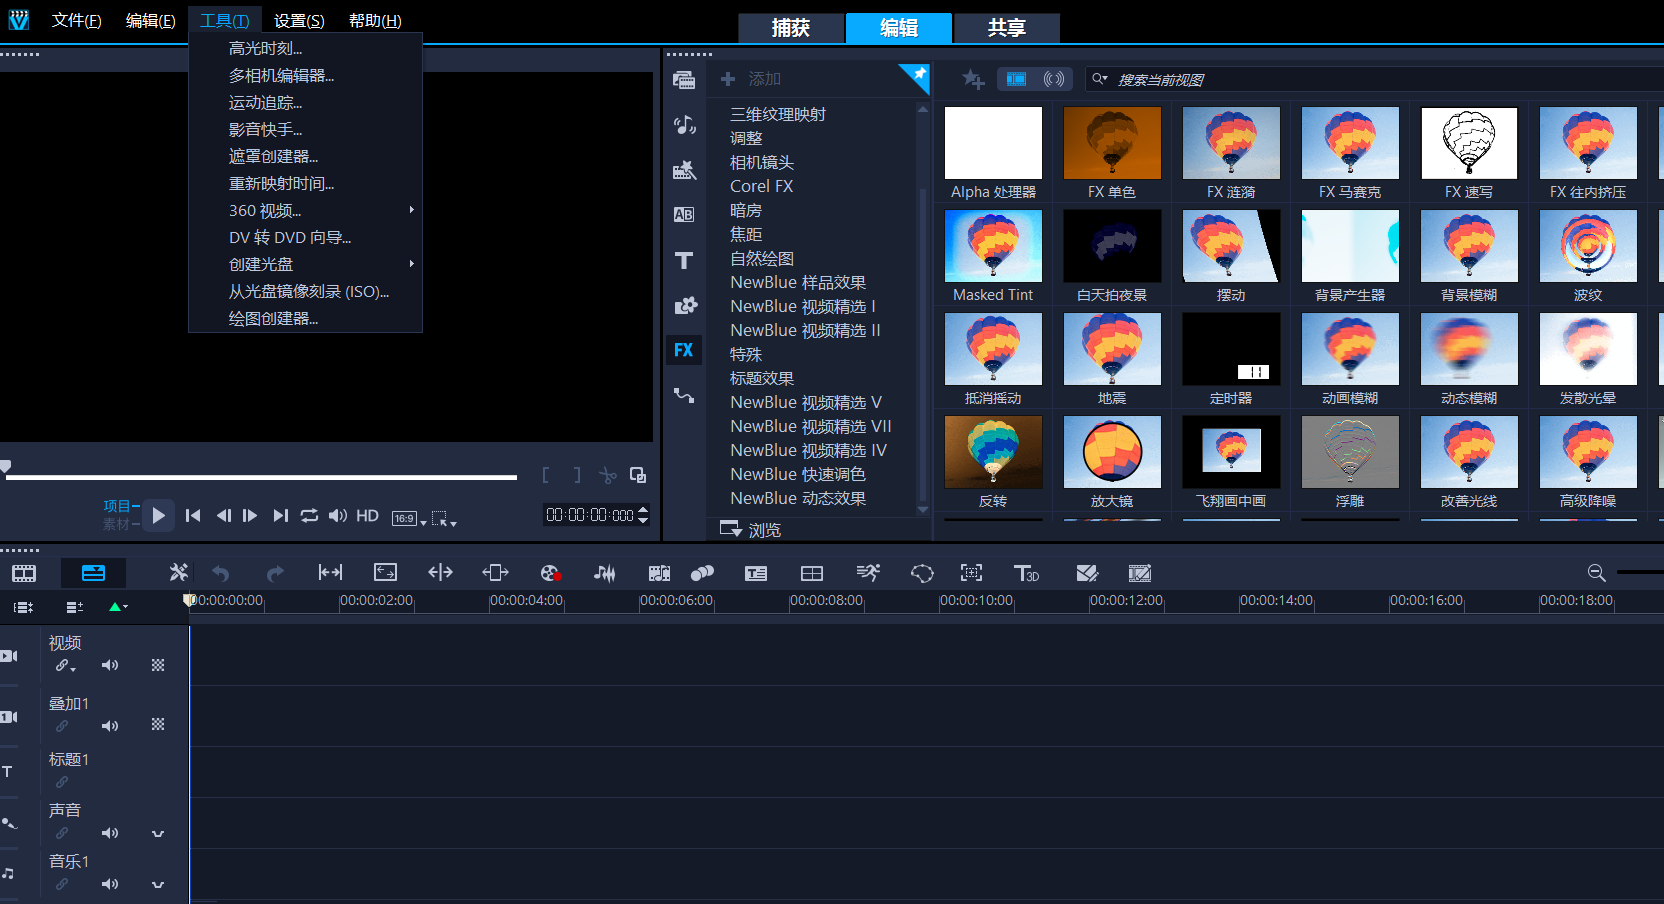Open the 设置 menu

[x=299, y=21]
